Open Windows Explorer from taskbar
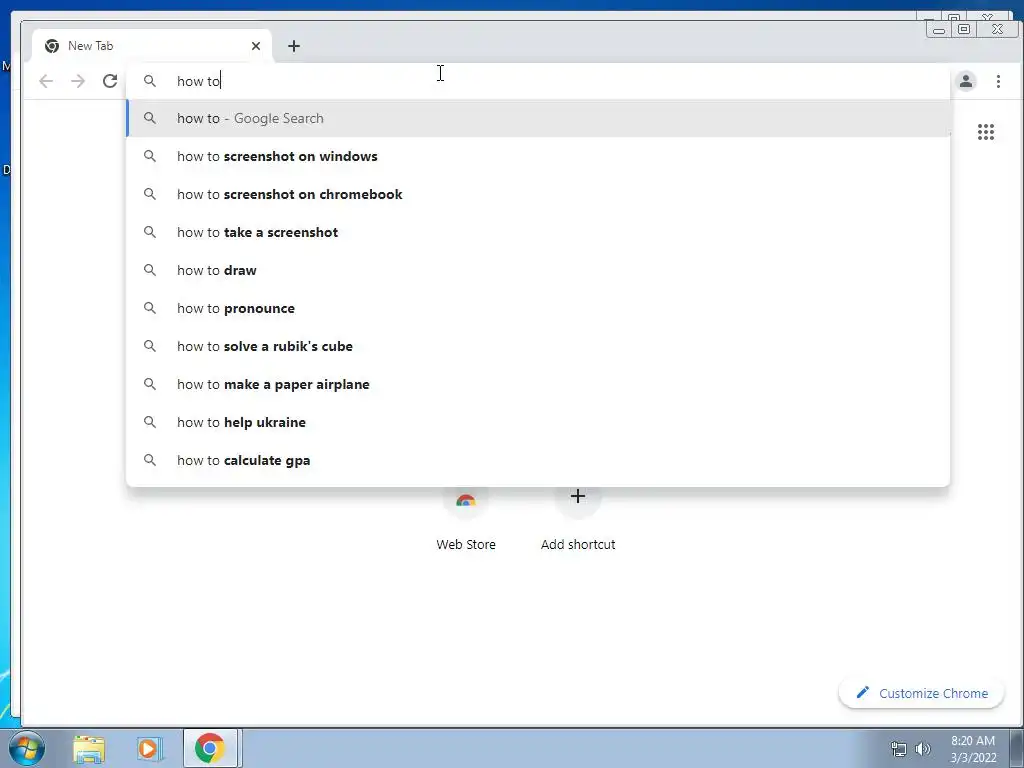The height and width of the screenshot is (768, 1024). (x=89, y=748)
